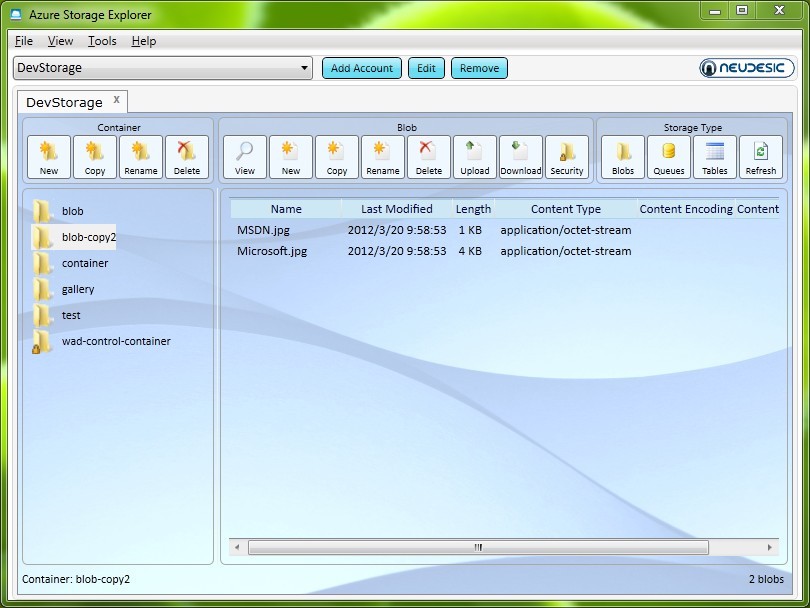Switch storage type to Blobs
Image resolution: width=810 pixels, height=608 pixels.
pyautogui.click(x=623, y=157)
